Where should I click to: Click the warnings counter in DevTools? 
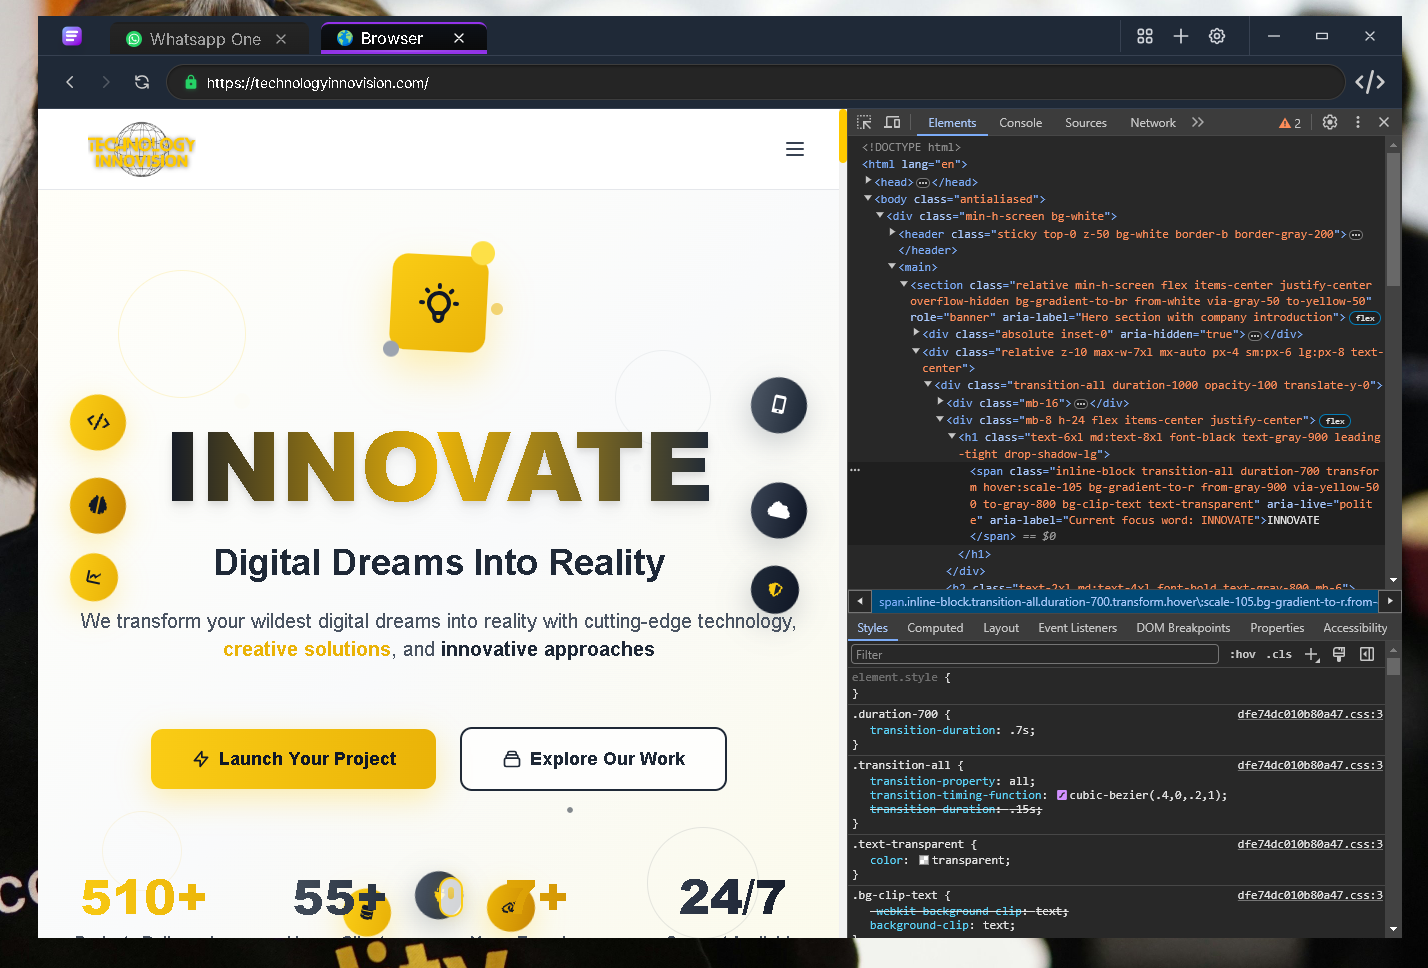pos(1289,122)
